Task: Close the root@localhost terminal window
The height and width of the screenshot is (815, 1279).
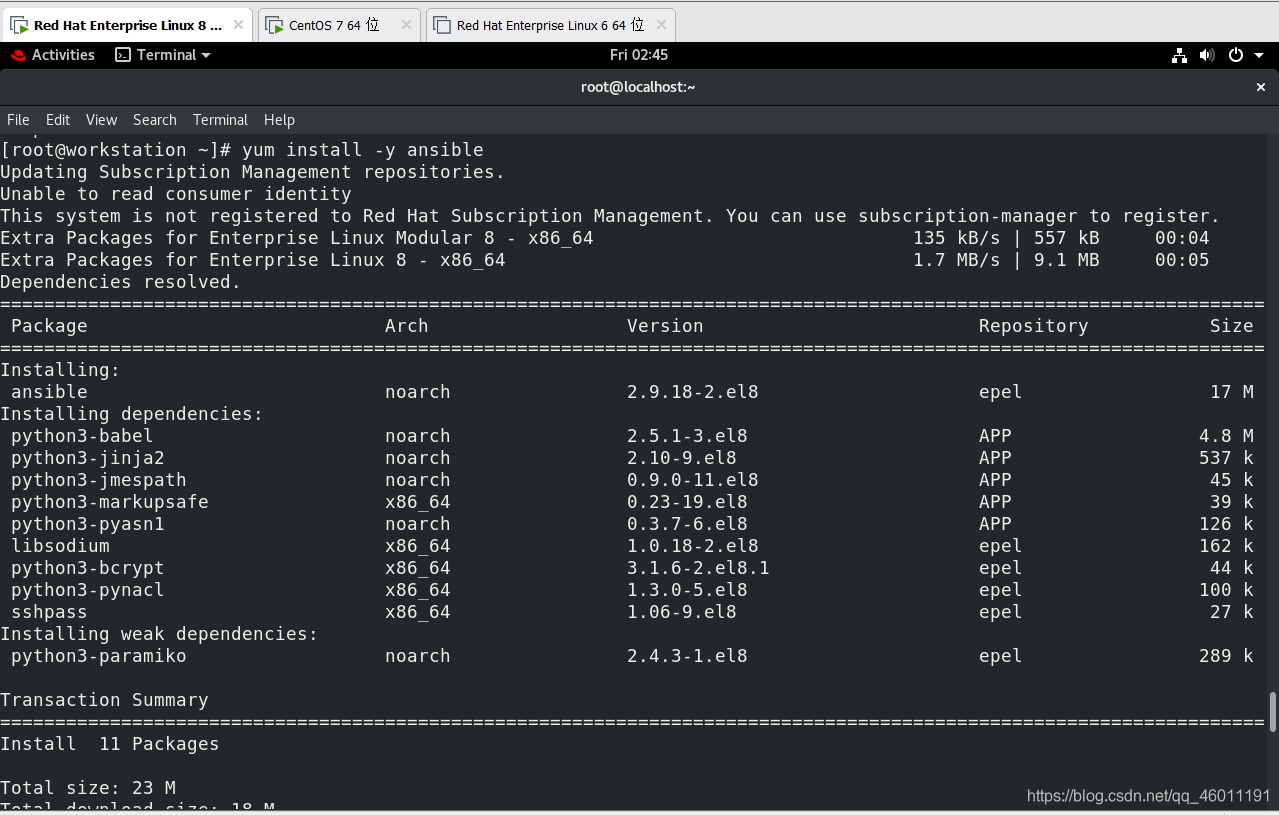Action: click(x=1261, y=87)
